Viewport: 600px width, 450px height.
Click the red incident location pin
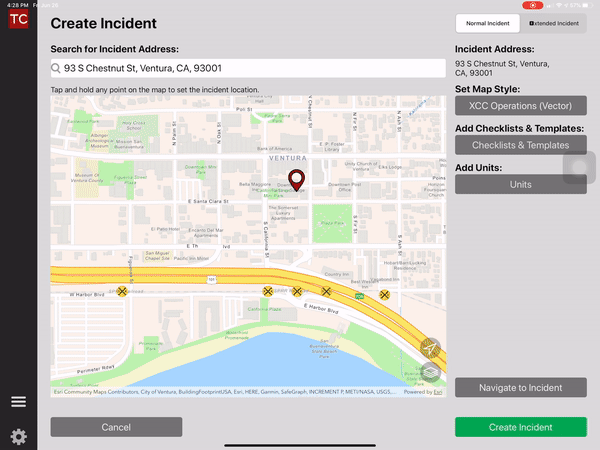pyautogui.click(x=296, y=181)
